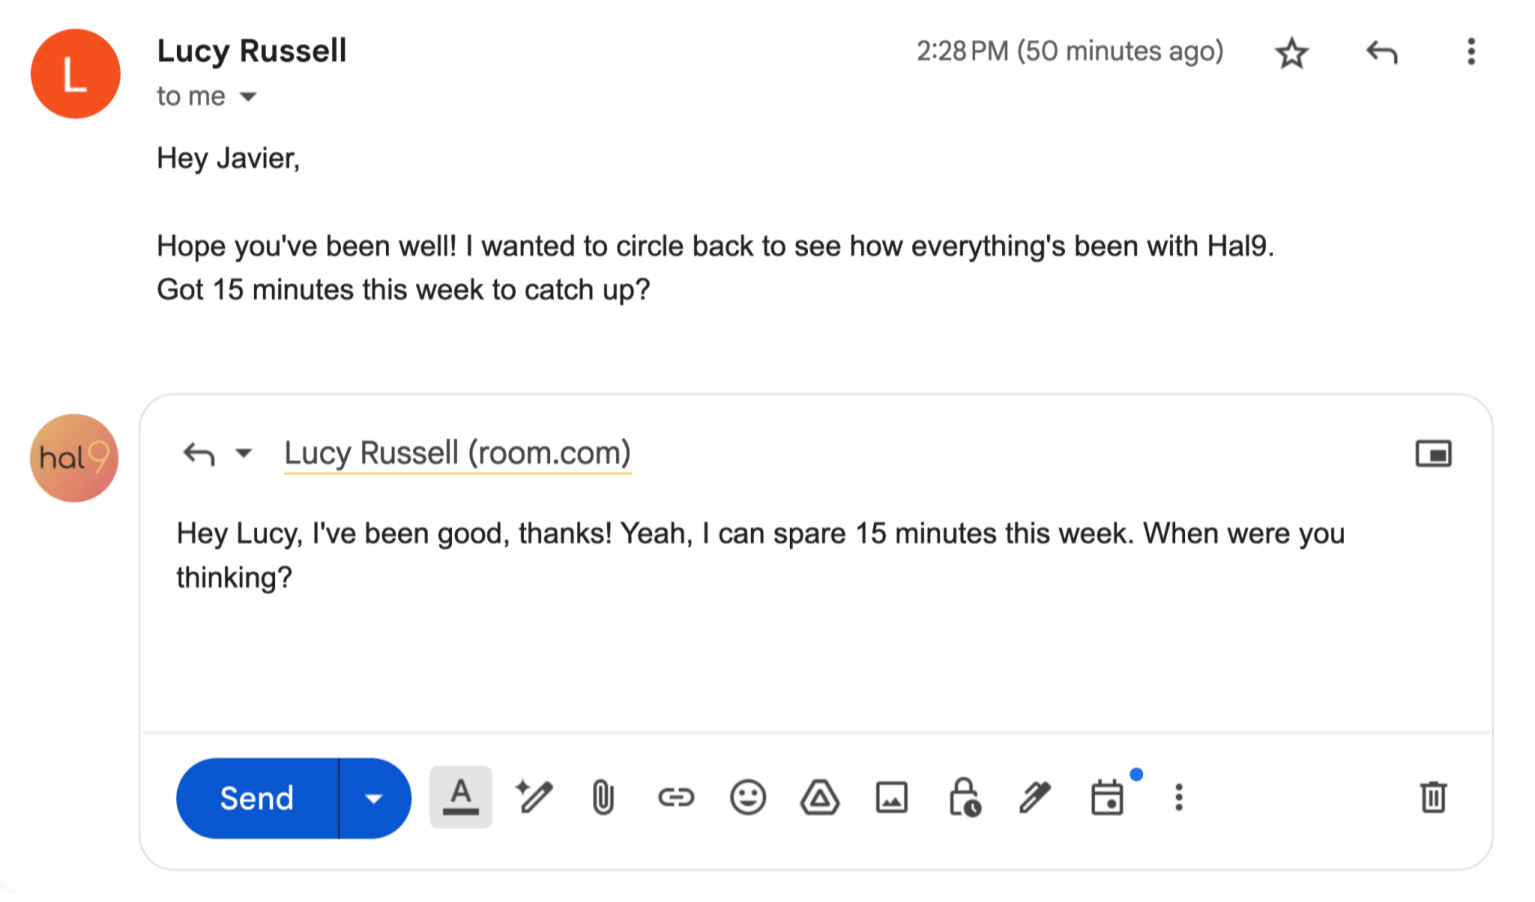Open more send options dropdown
Image resolution: width=1535 pixels, height=902 pixels.
[x=374, y=798]
